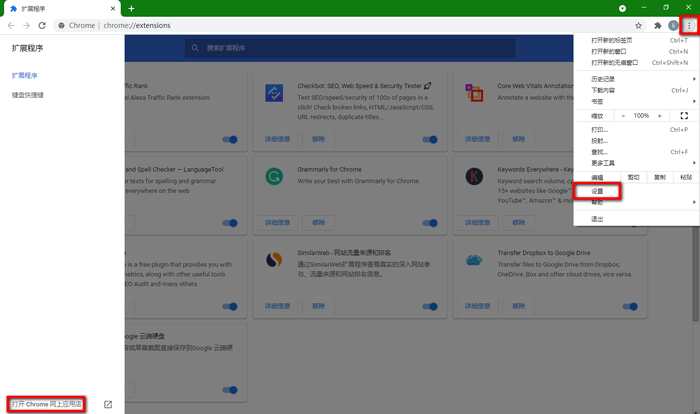Click the search magnifier icon in extensions search
Image resolution: width=700 pixels, height=414 pixels.
[195, 48]
